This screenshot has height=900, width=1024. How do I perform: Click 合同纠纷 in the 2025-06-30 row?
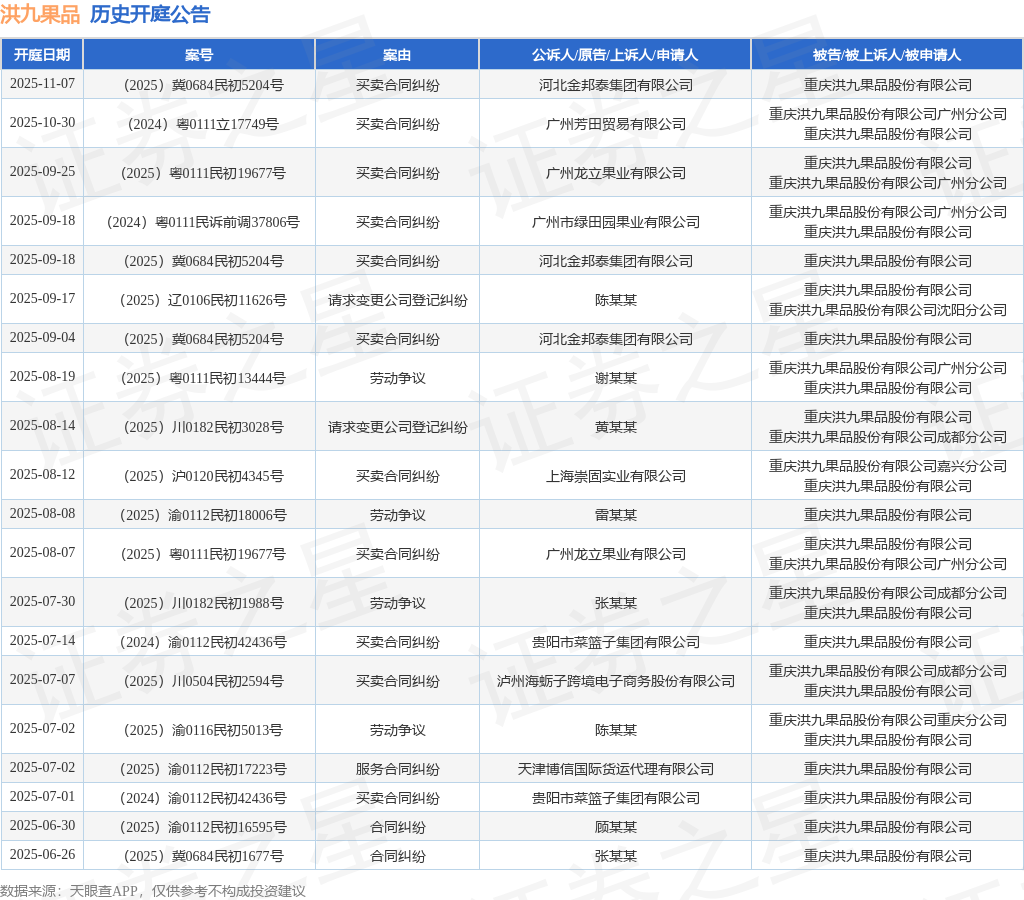(397, 828)
